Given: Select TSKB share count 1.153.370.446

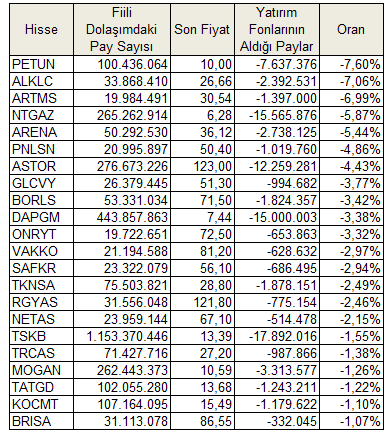Looking at the screenshot, I should point(122,336).
